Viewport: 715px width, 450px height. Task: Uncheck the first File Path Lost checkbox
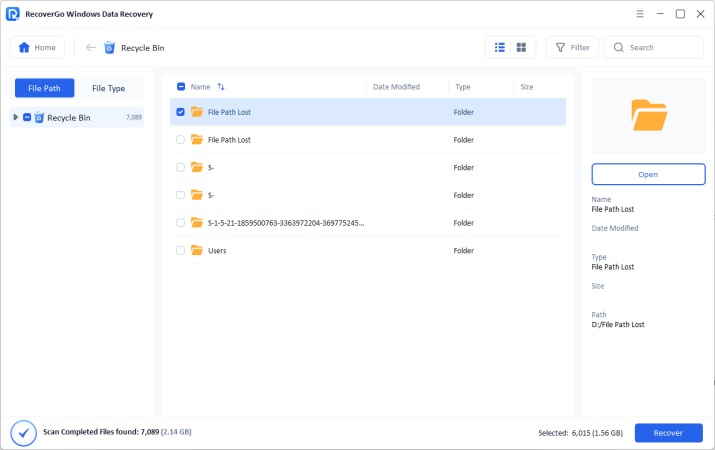click(181, 112)
